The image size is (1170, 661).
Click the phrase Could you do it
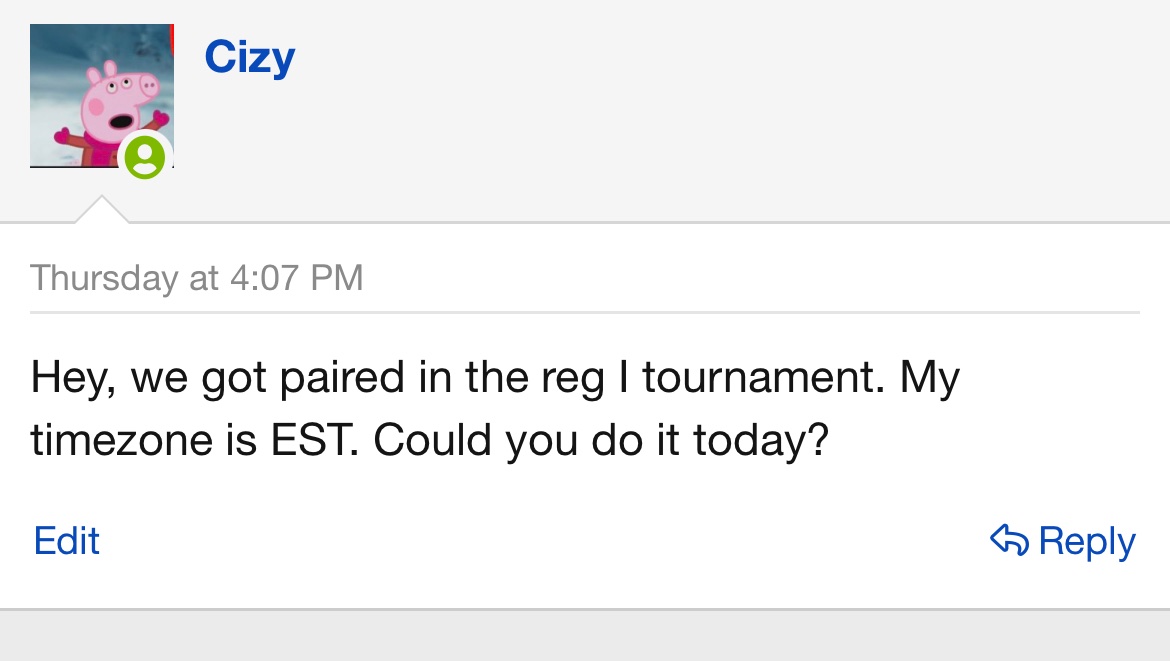[526, 441]
